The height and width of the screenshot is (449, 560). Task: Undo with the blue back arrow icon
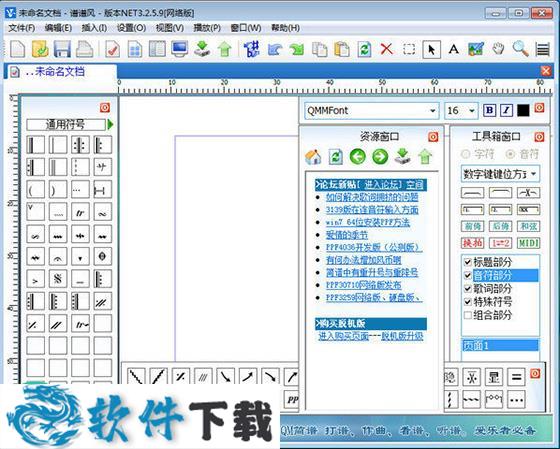(x=274, y=49)
